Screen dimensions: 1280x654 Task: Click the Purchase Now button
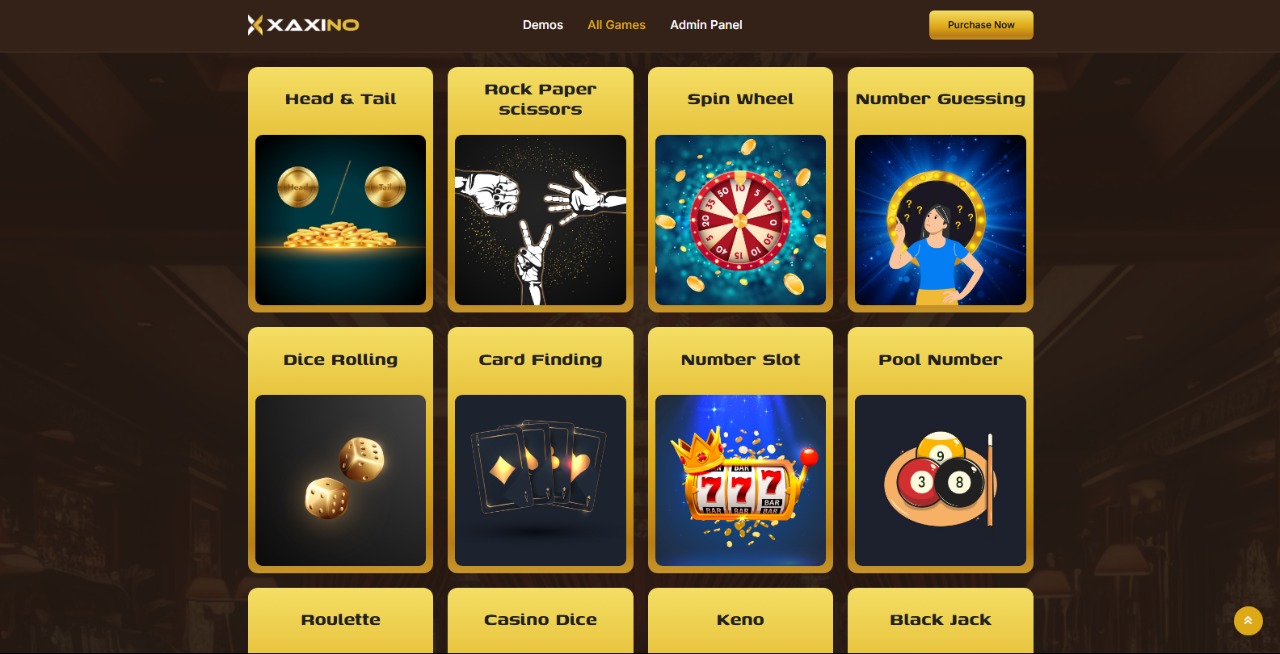pos(981,25)
